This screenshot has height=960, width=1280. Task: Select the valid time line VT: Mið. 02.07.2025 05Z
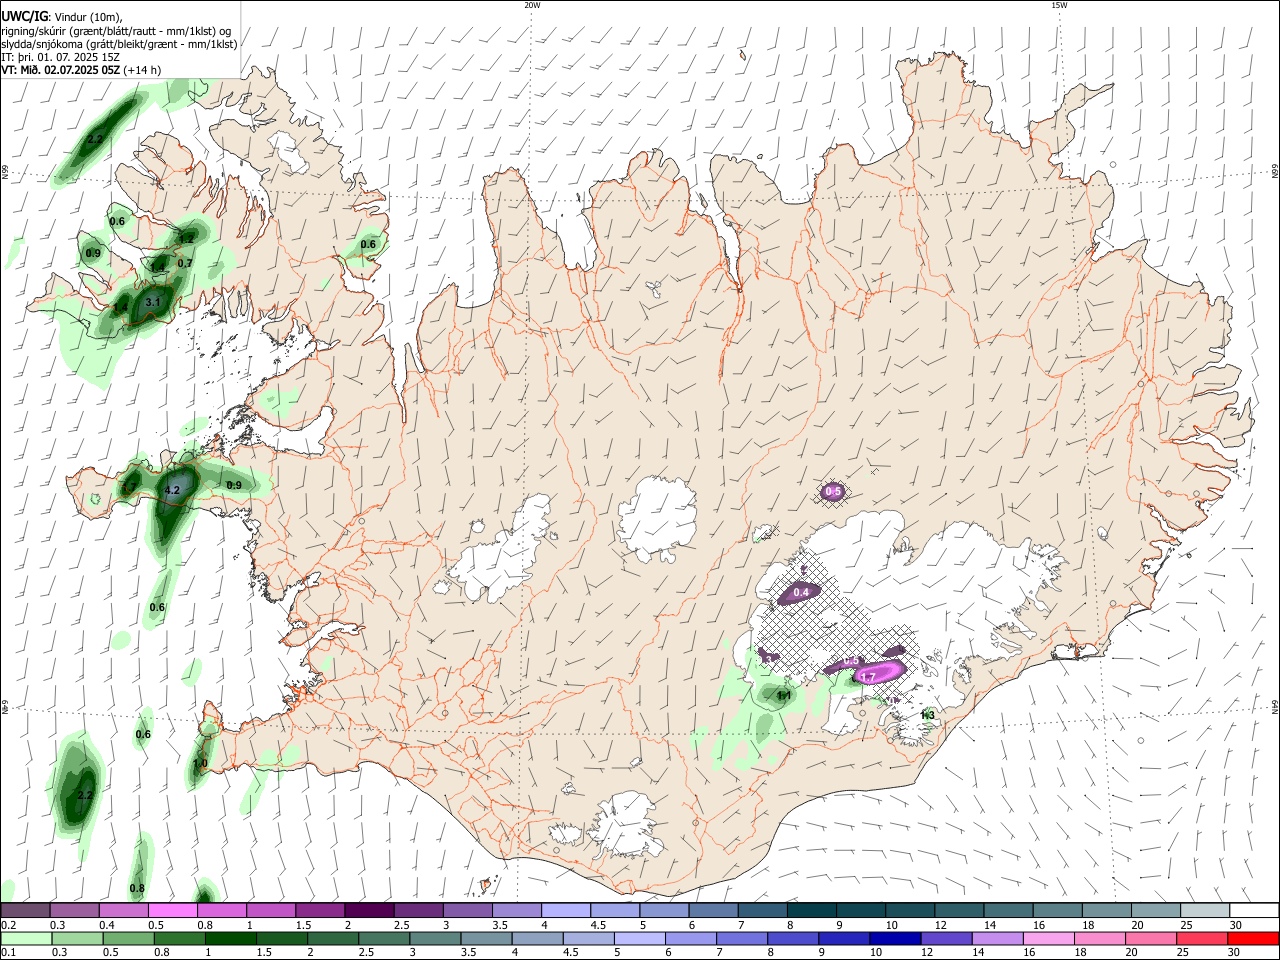(61, 70)
